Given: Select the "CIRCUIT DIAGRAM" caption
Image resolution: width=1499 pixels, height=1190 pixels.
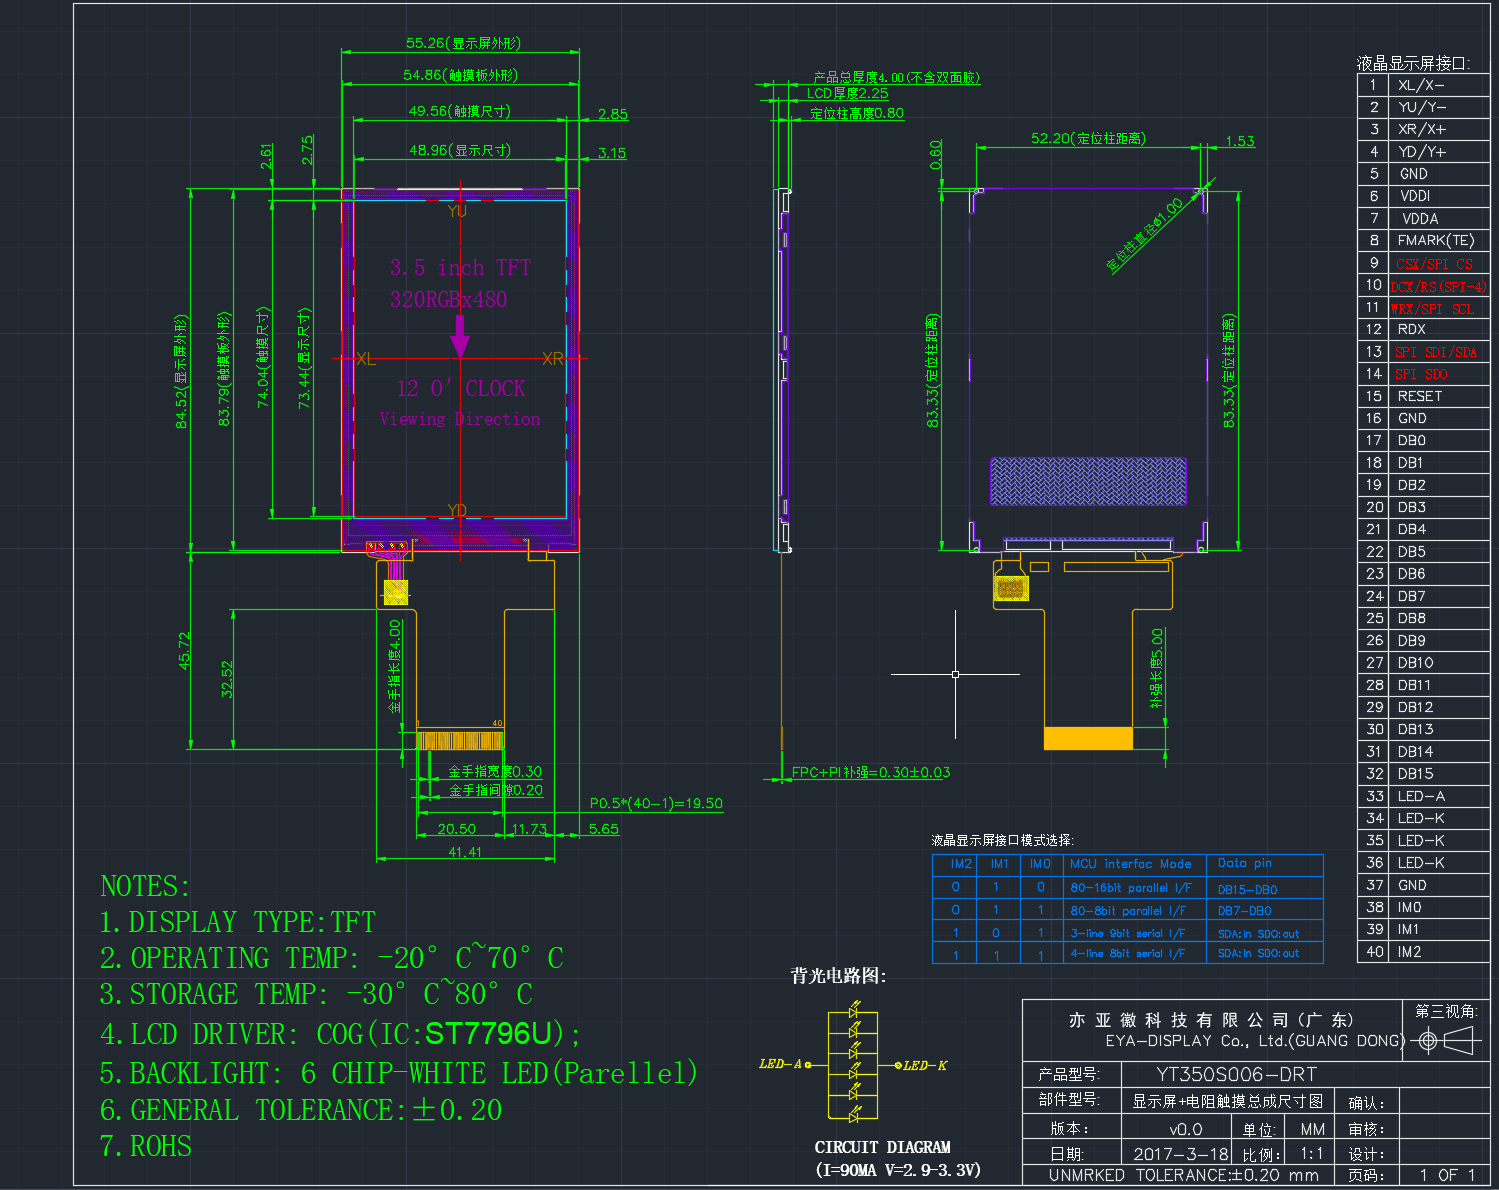Looking at the screenshot, I should coord(883,1147).
